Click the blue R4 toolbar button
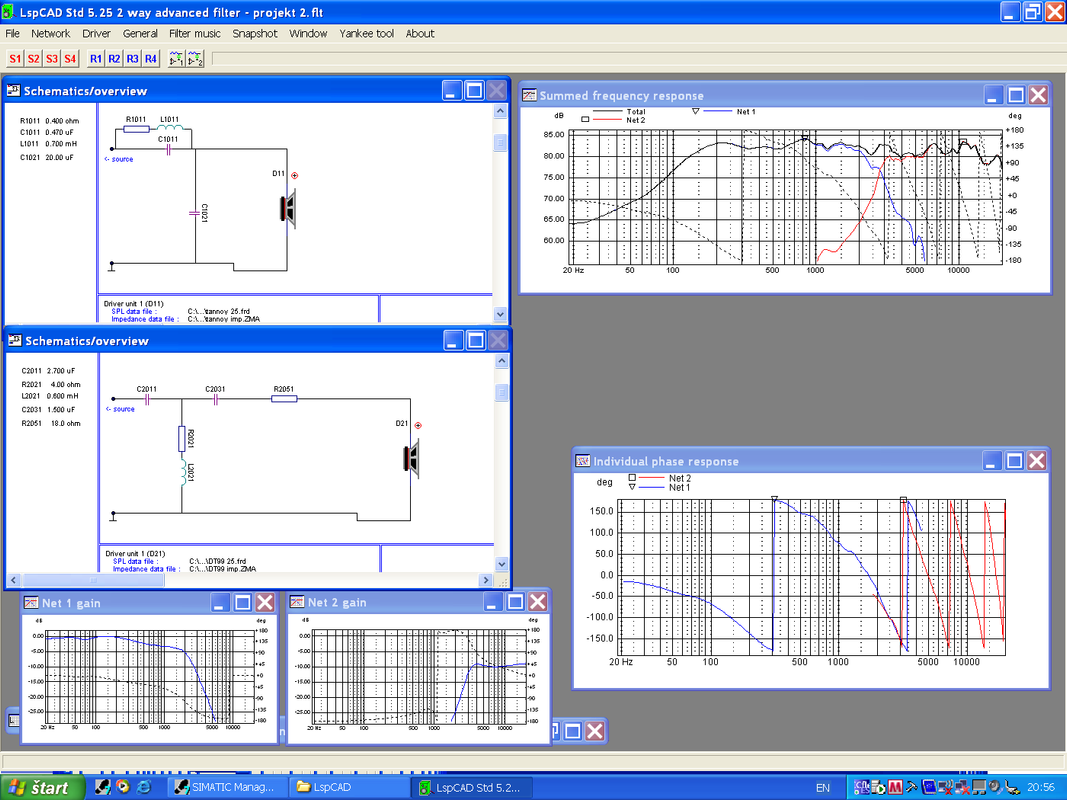1067x800 pixels. click(151, 59)
